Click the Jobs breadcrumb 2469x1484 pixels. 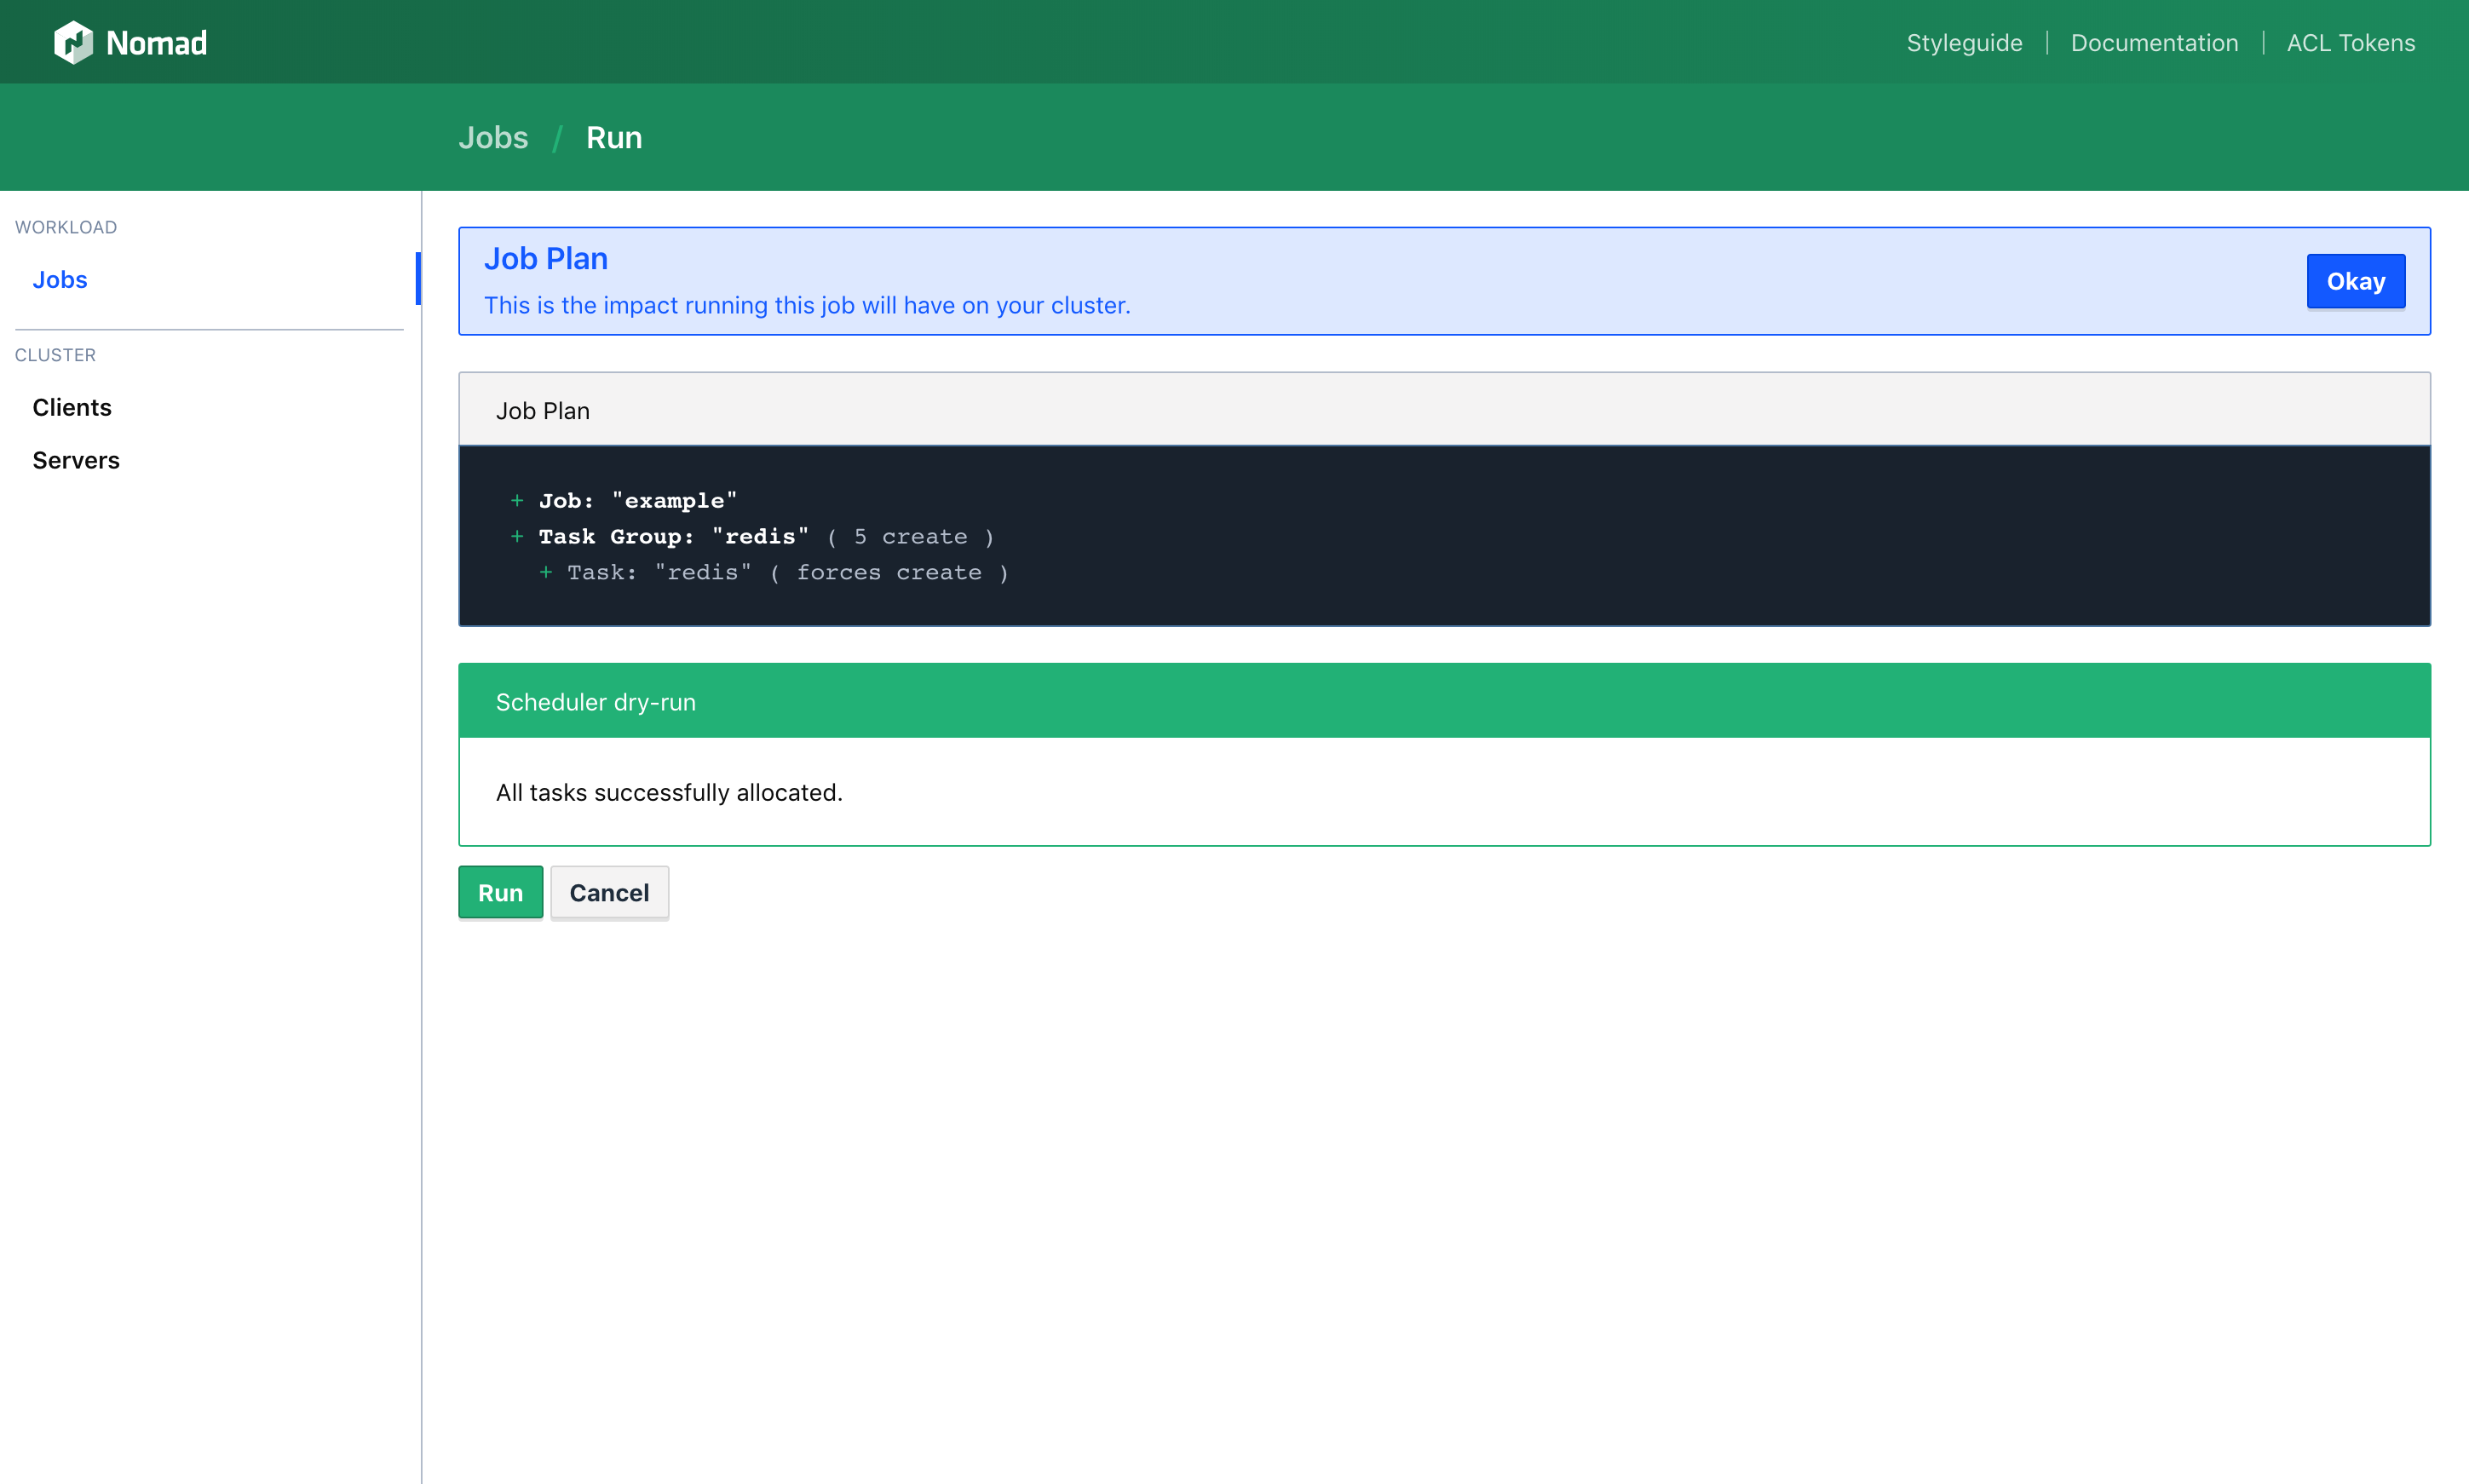(x=493, y=138)
